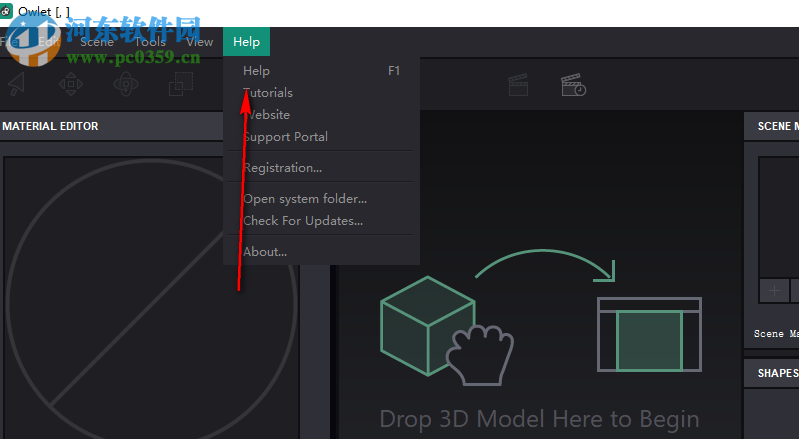Open Support Portal entry
Screen dimensions: 799x439
(321, 136)
